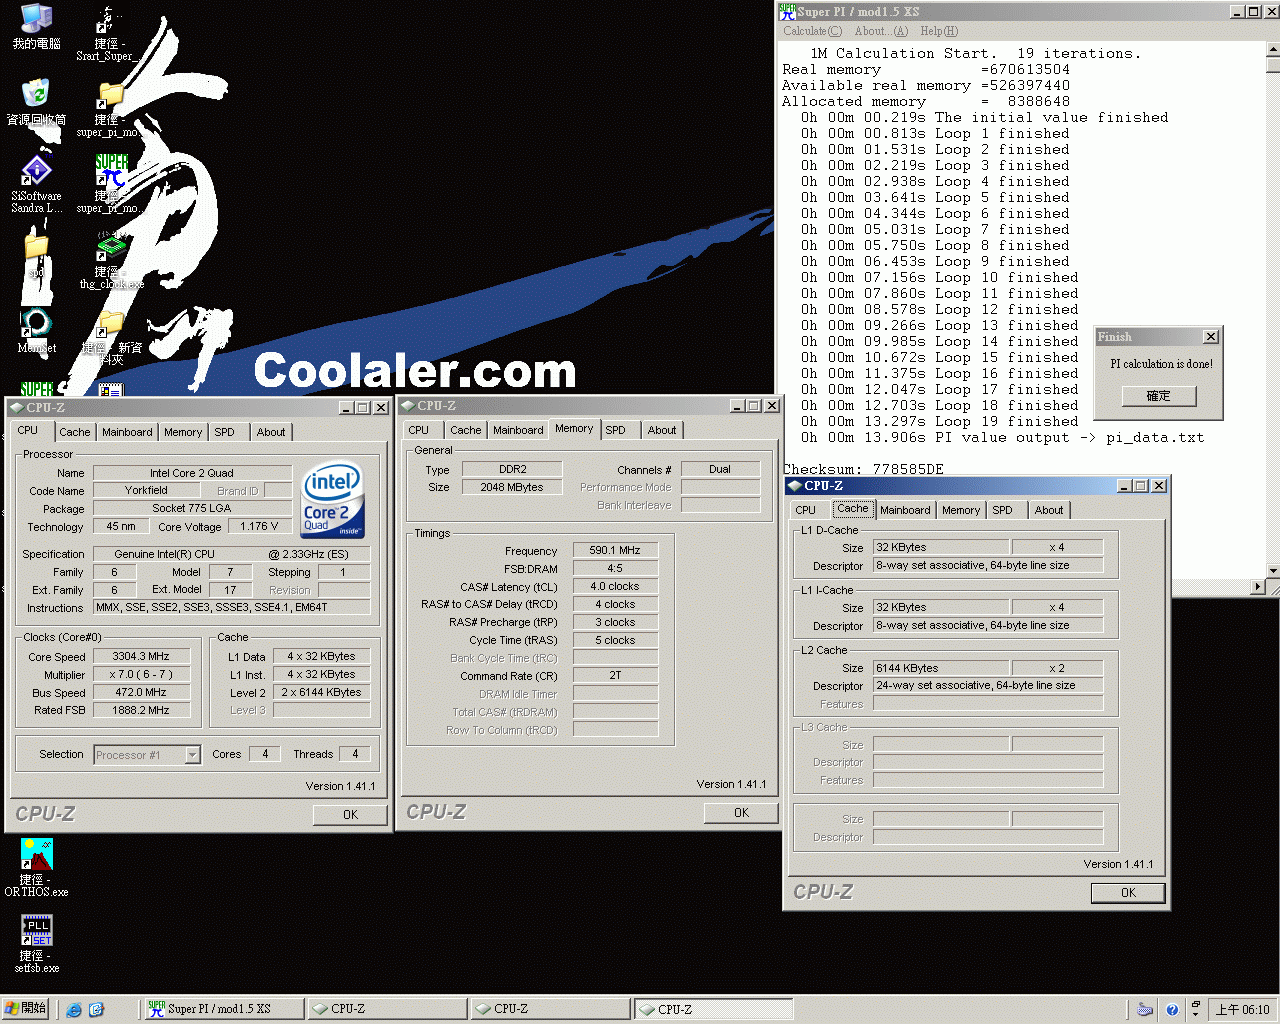1280x1024 pixels.
Task: Click Super PI scrollbar down arrow
Action: coord(1273,571)
